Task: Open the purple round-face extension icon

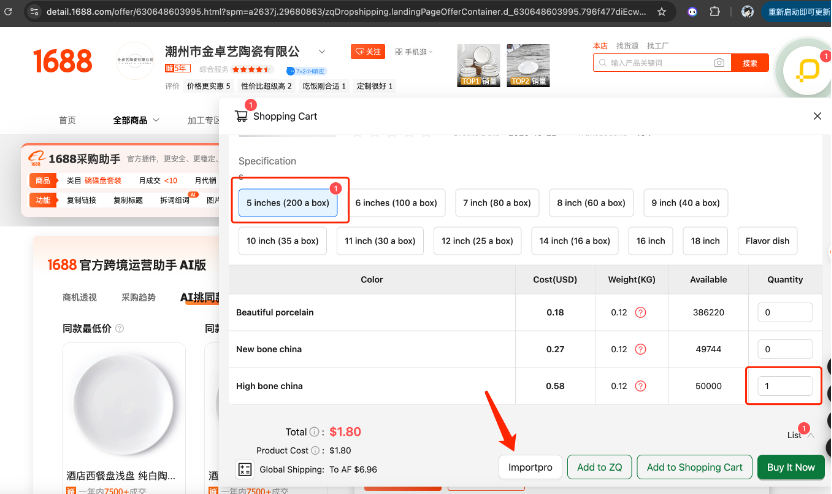Action: pyautogui.click(x=692, y=11)
